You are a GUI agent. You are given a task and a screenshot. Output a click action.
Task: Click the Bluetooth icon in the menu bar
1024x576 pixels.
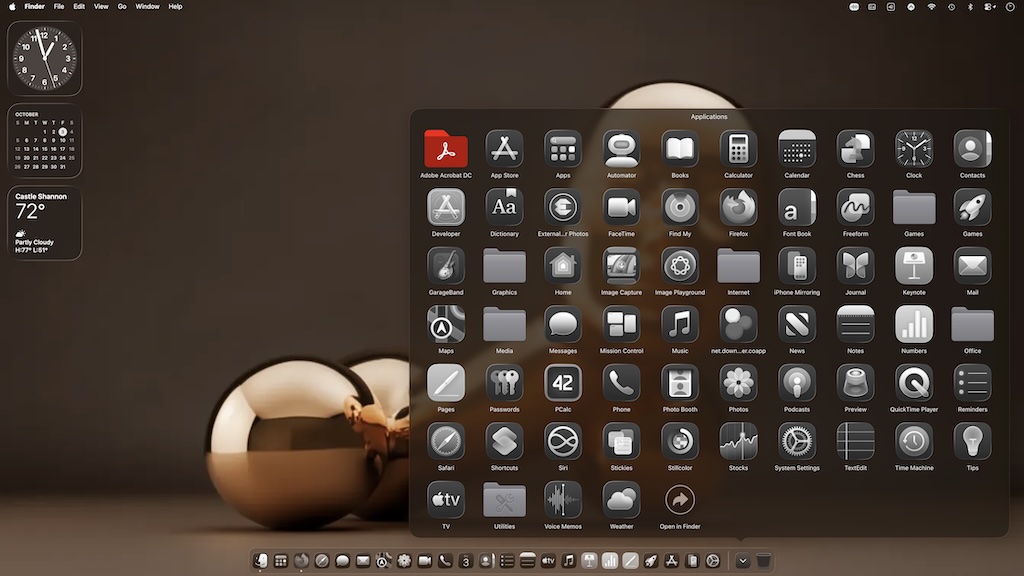970,7
